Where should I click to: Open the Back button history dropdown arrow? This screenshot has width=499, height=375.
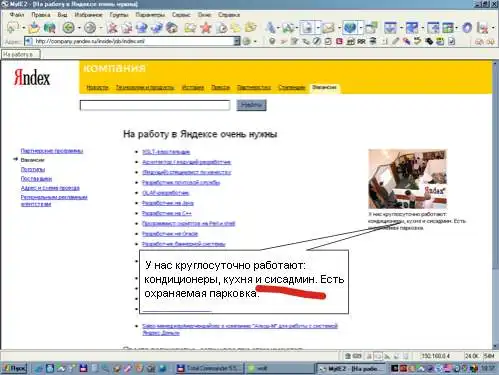point(79,28)
